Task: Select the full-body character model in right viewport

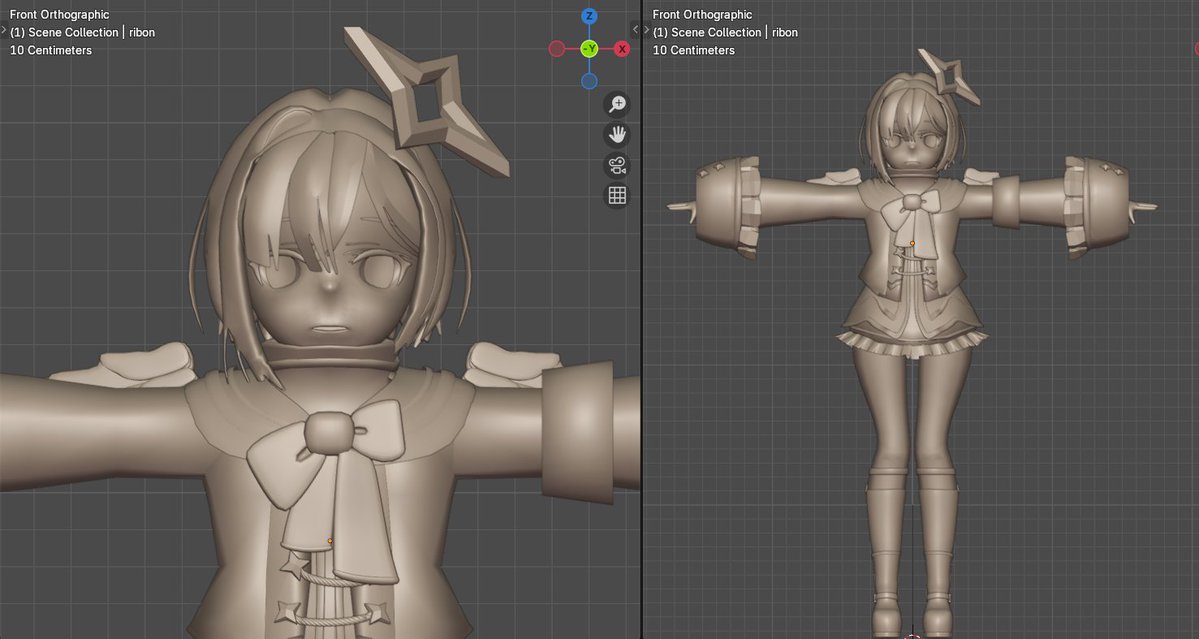Action: (911, 344)
